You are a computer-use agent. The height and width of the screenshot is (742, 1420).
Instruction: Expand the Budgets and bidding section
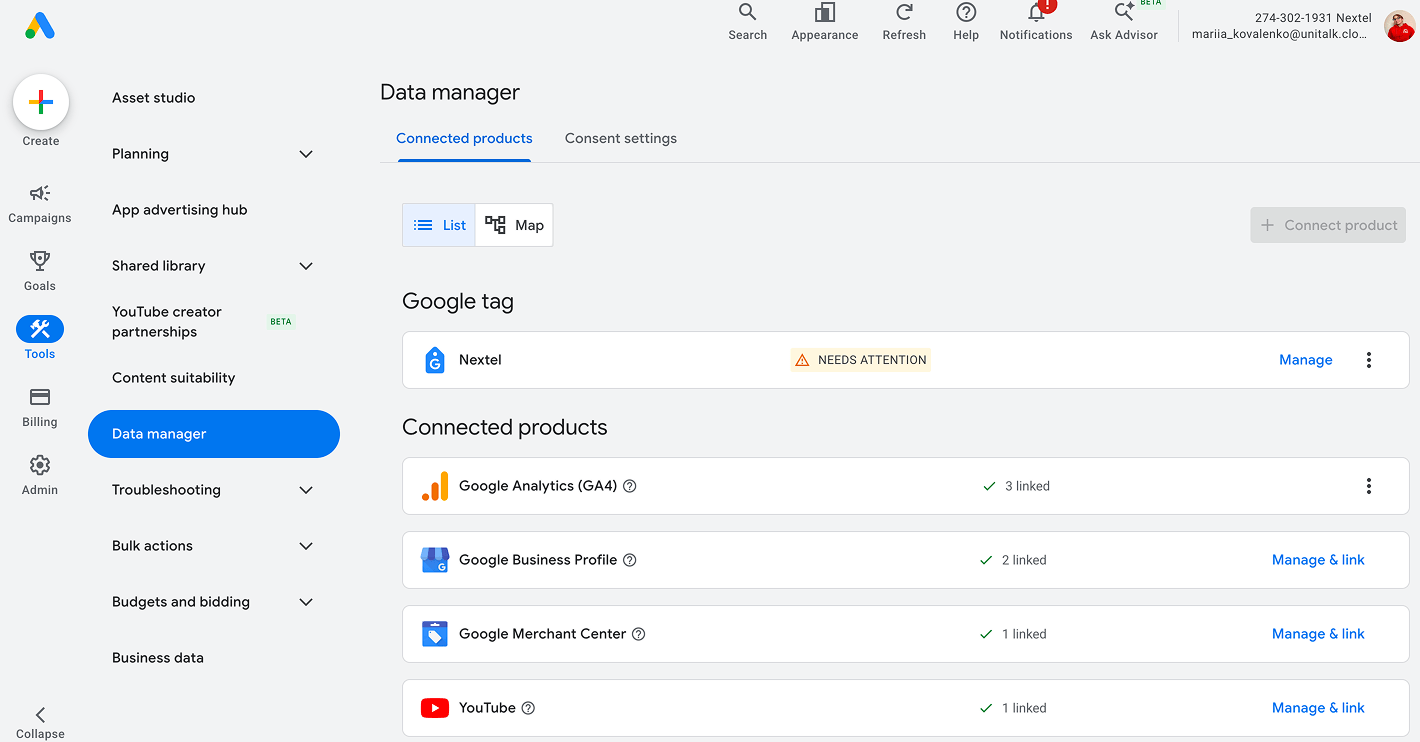pos(306,602)
